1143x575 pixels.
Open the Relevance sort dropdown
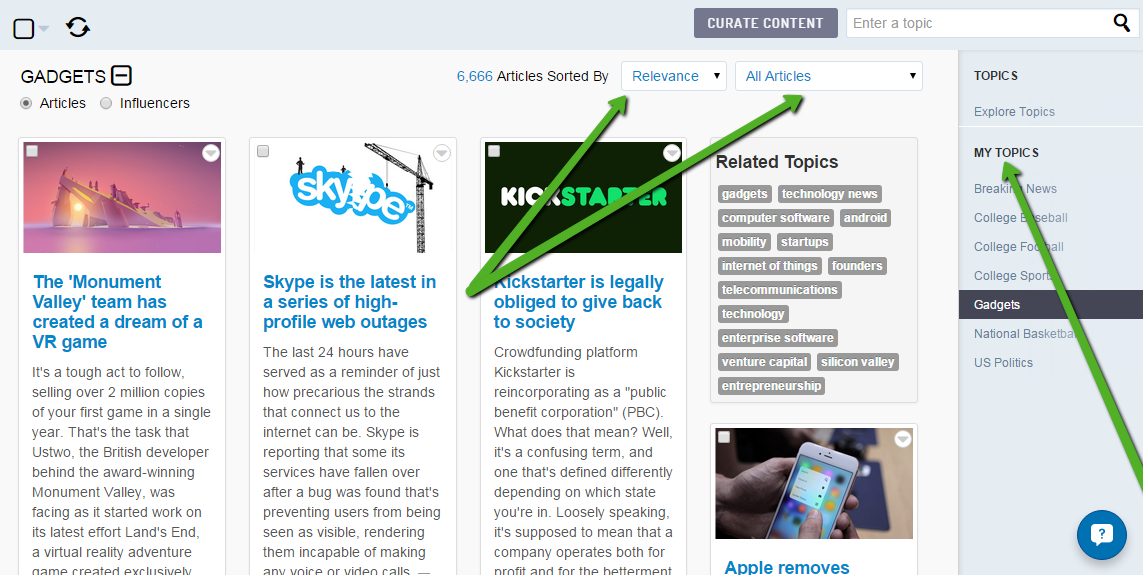point(674,76)
